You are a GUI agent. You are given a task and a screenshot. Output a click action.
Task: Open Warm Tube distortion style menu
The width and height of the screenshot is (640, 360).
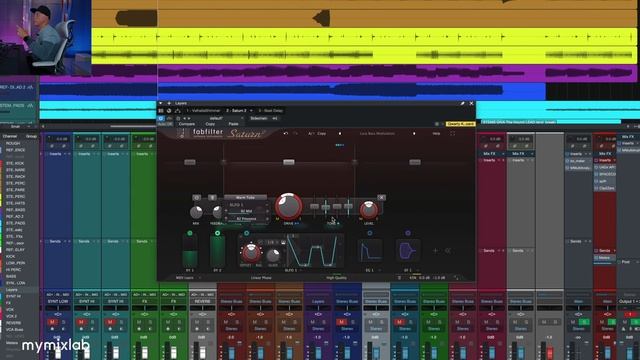click(245, 198)
